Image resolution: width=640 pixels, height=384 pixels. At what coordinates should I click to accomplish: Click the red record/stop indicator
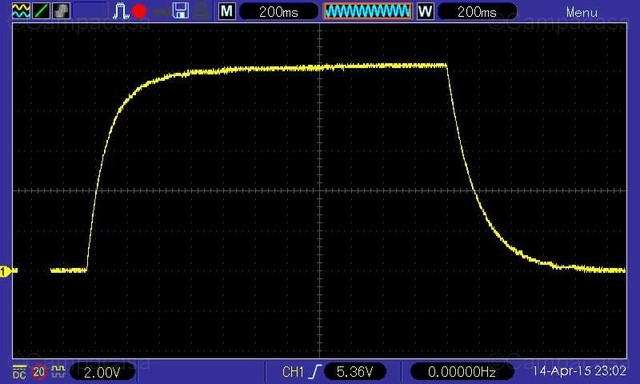point(140,11)
